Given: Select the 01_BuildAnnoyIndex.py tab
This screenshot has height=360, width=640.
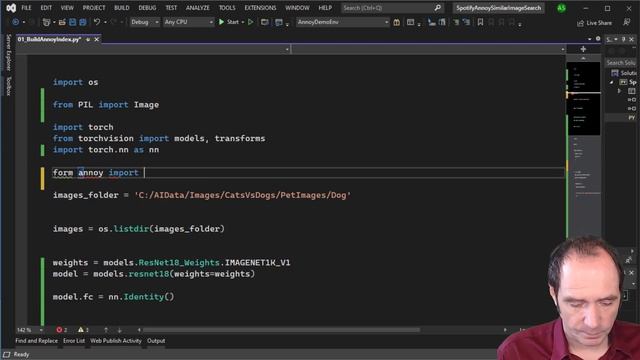Looking at the screenshot, I should 49,40.
